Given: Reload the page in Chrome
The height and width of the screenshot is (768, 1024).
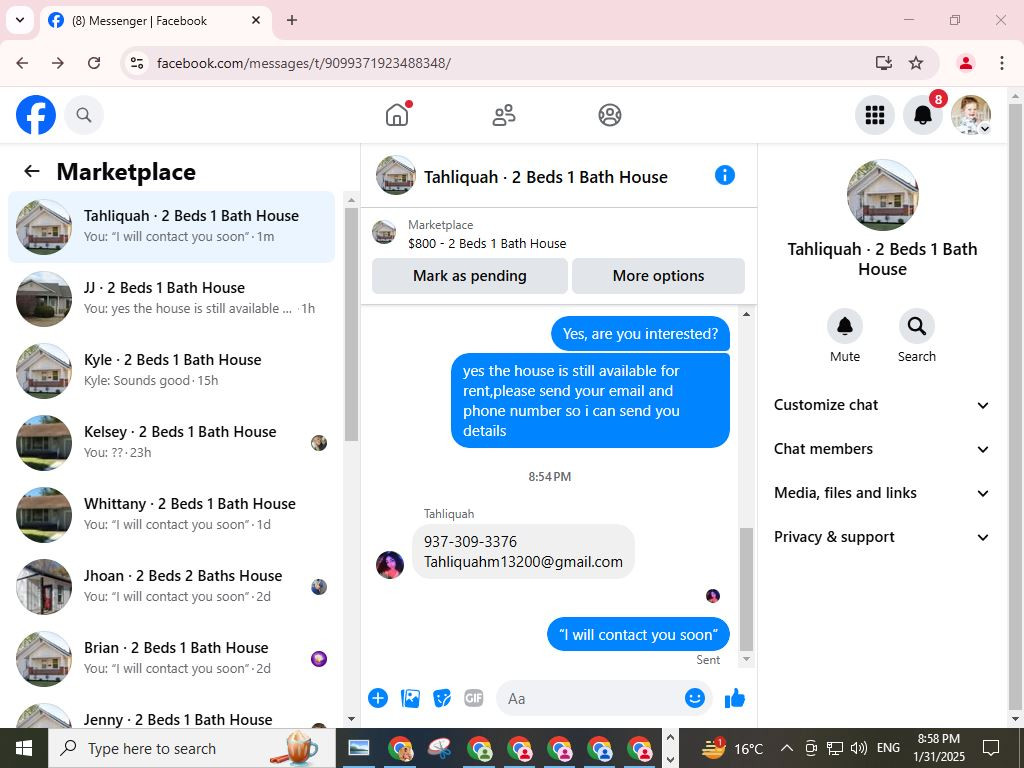Looking at the screenshot, I should click(94, 63).
